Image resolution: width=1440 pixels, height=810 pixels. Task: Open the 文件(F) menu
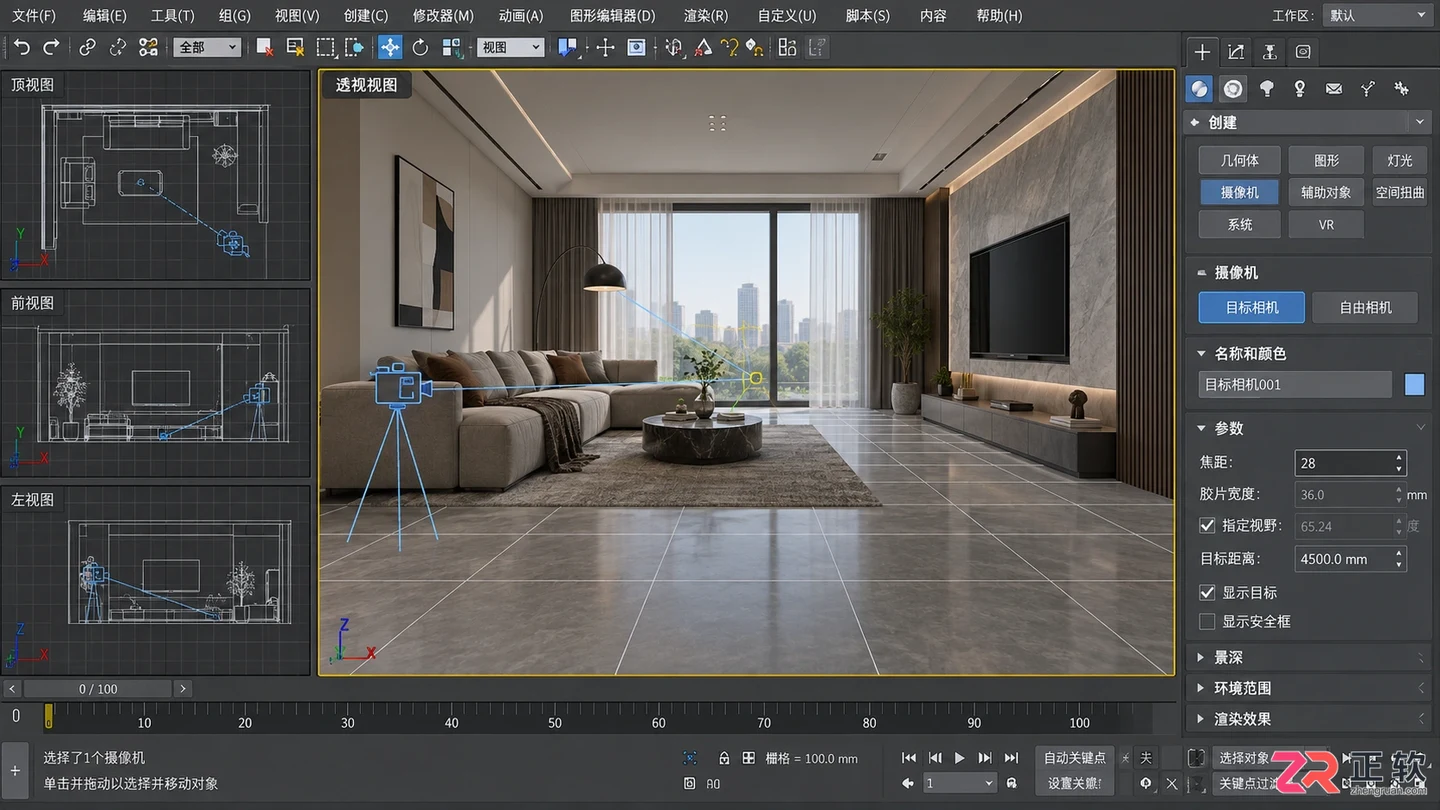pos(34,16)
